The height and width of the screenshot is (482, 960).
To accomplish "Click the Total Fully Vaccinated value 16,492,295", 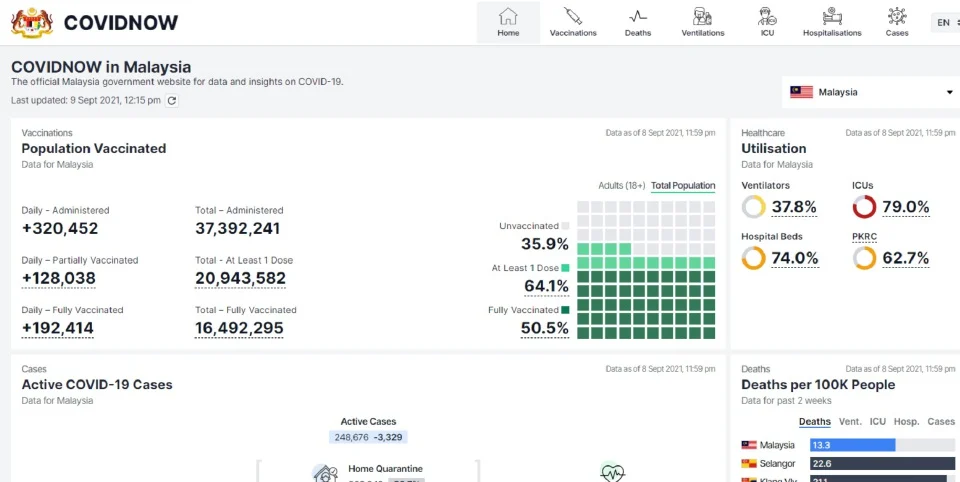I will pyautogui.click(x=239, y=328).
